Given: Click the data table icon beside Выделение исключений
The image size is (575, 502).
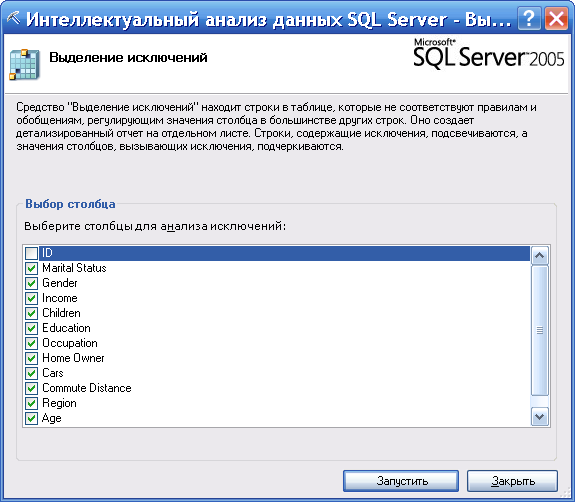Looking at the screenshot, I should (x=24, y=65).
